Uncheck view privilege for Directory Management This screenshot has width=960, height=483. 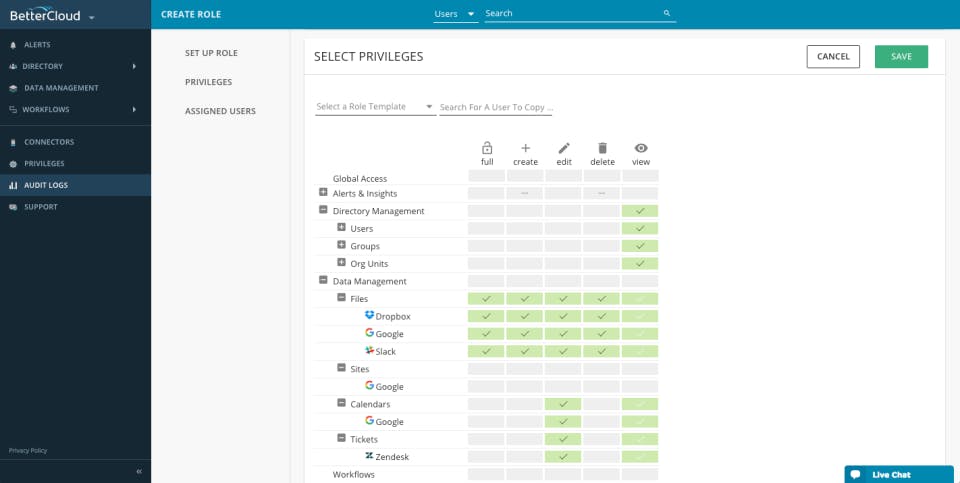point(640,211)
